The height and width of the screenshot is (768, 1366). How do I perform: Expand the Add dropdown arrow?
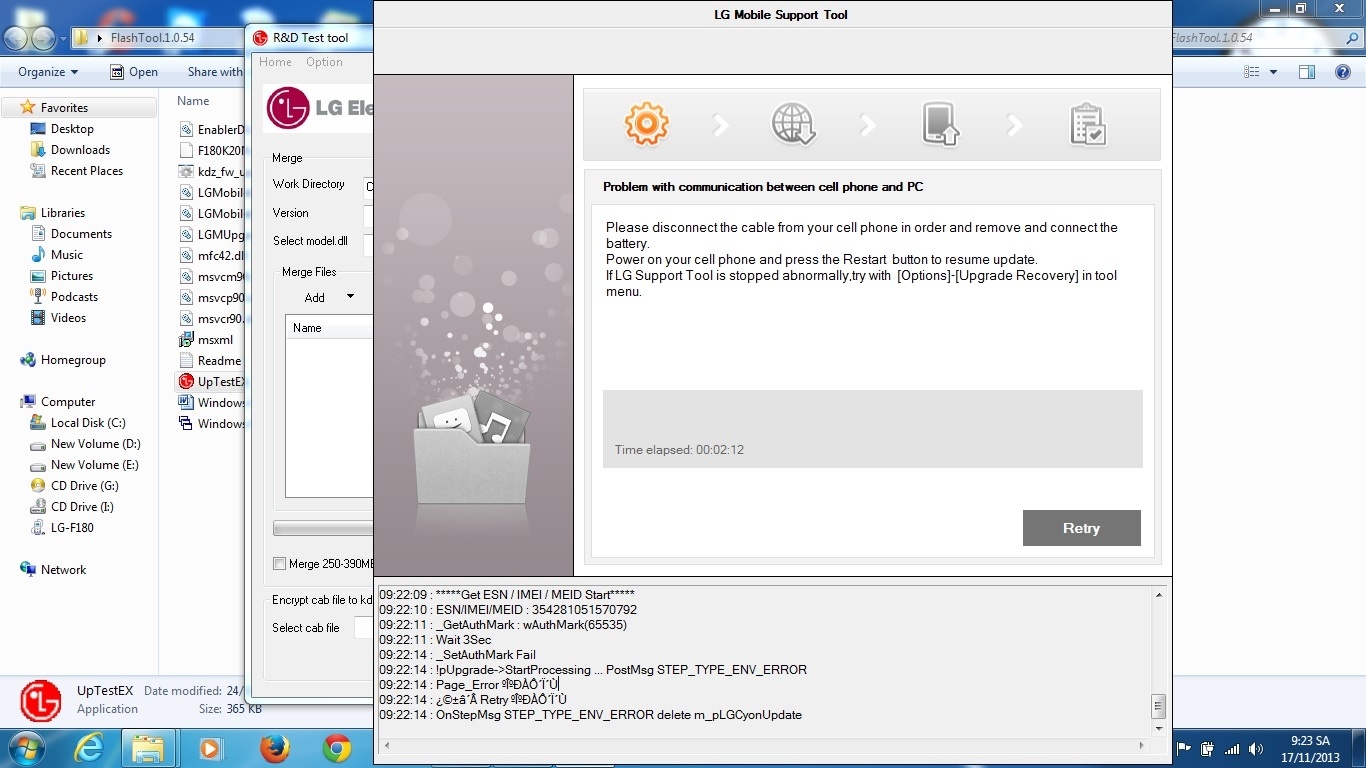point(350,297)
